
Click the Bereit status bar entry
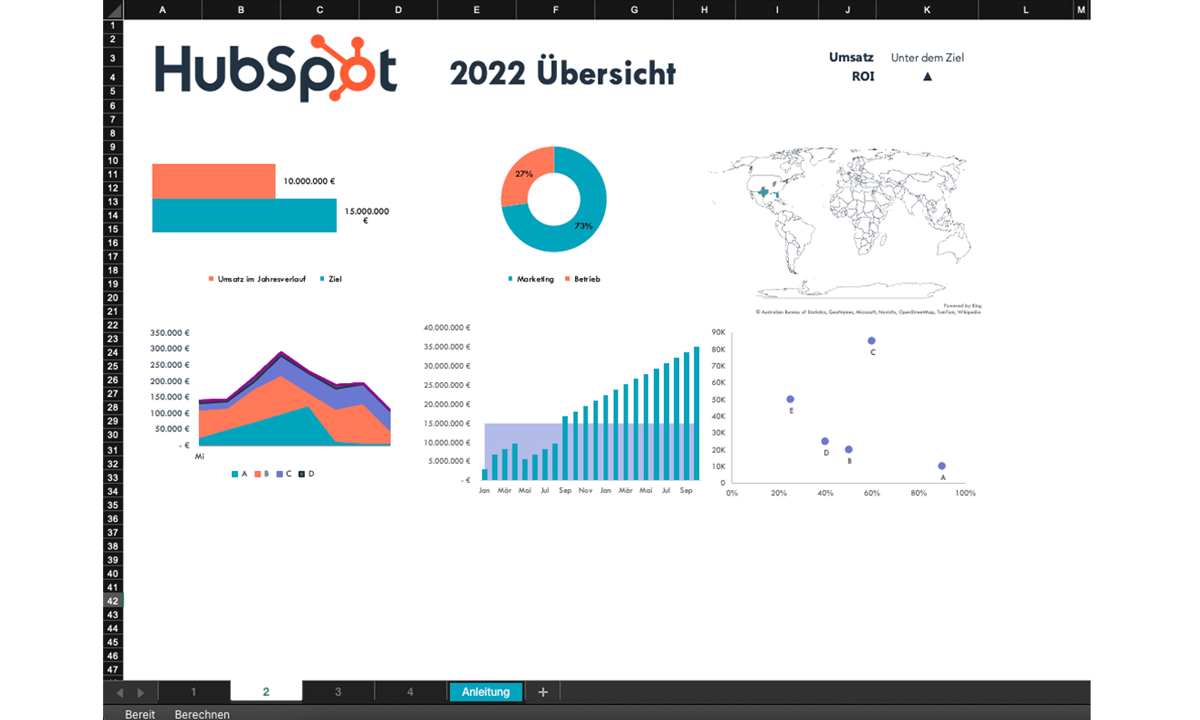pyautogui.click(x=140, y=714)
